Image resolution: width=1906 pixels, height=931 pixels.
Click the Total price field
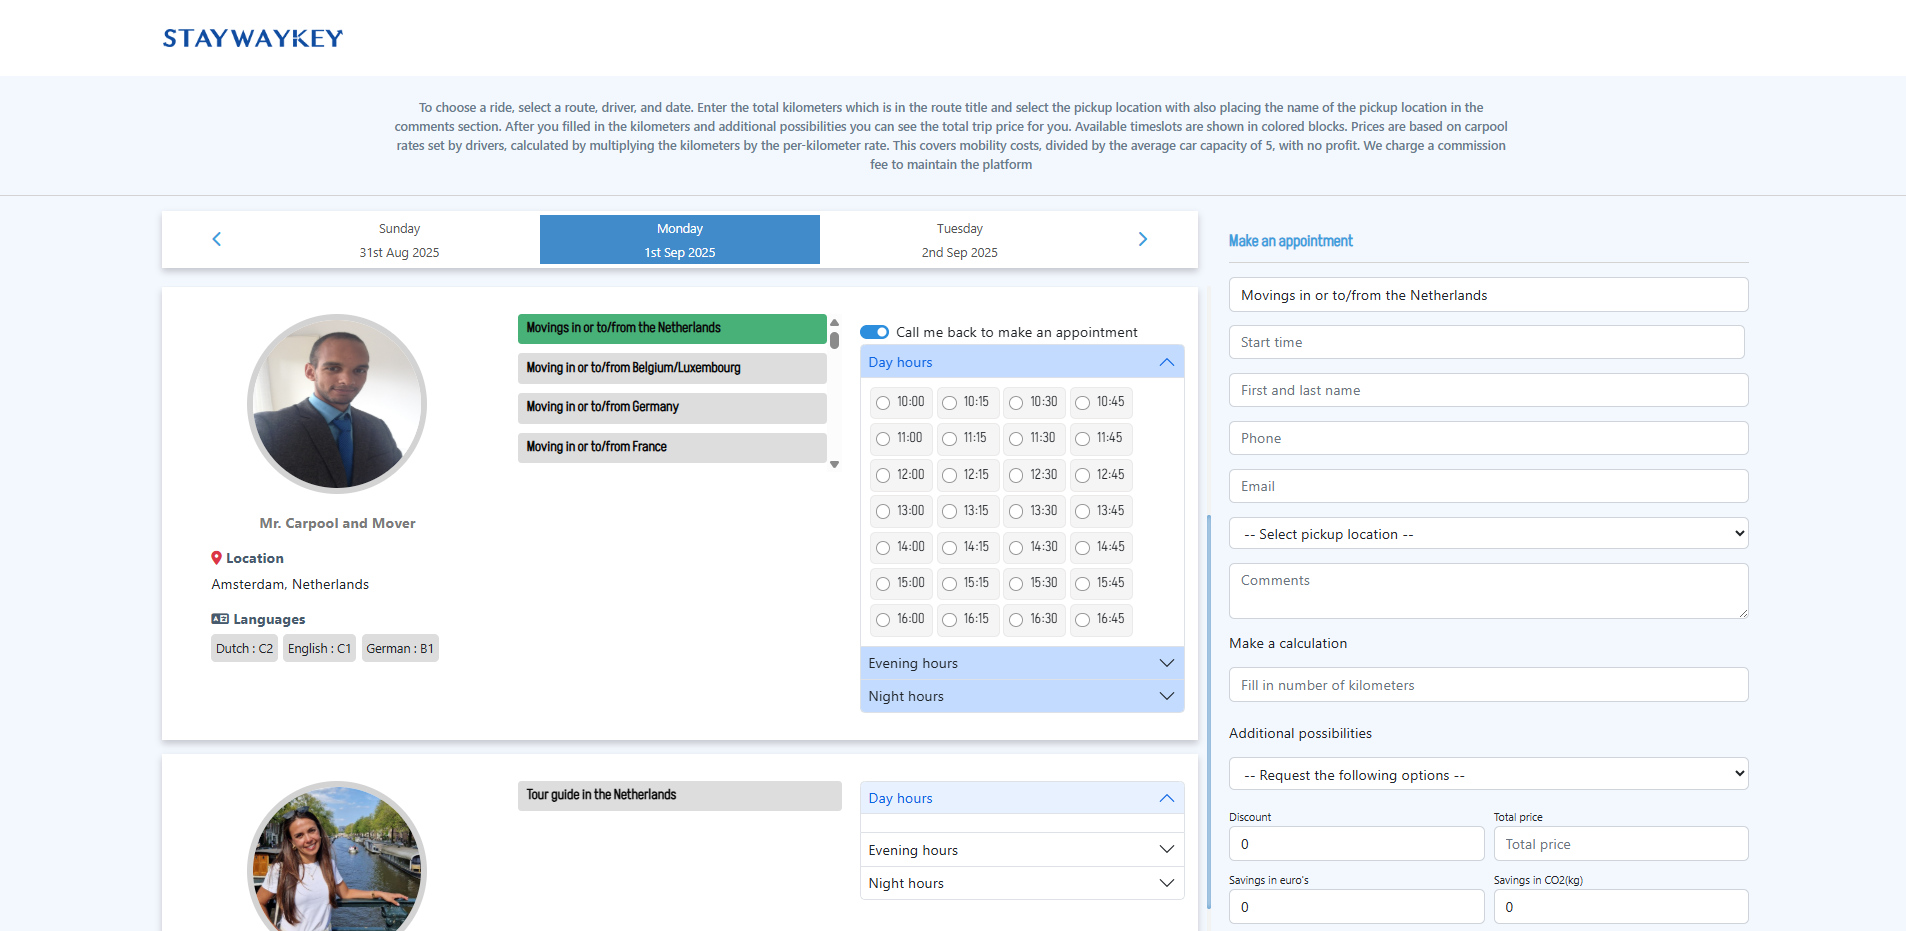click(1621, 844)
